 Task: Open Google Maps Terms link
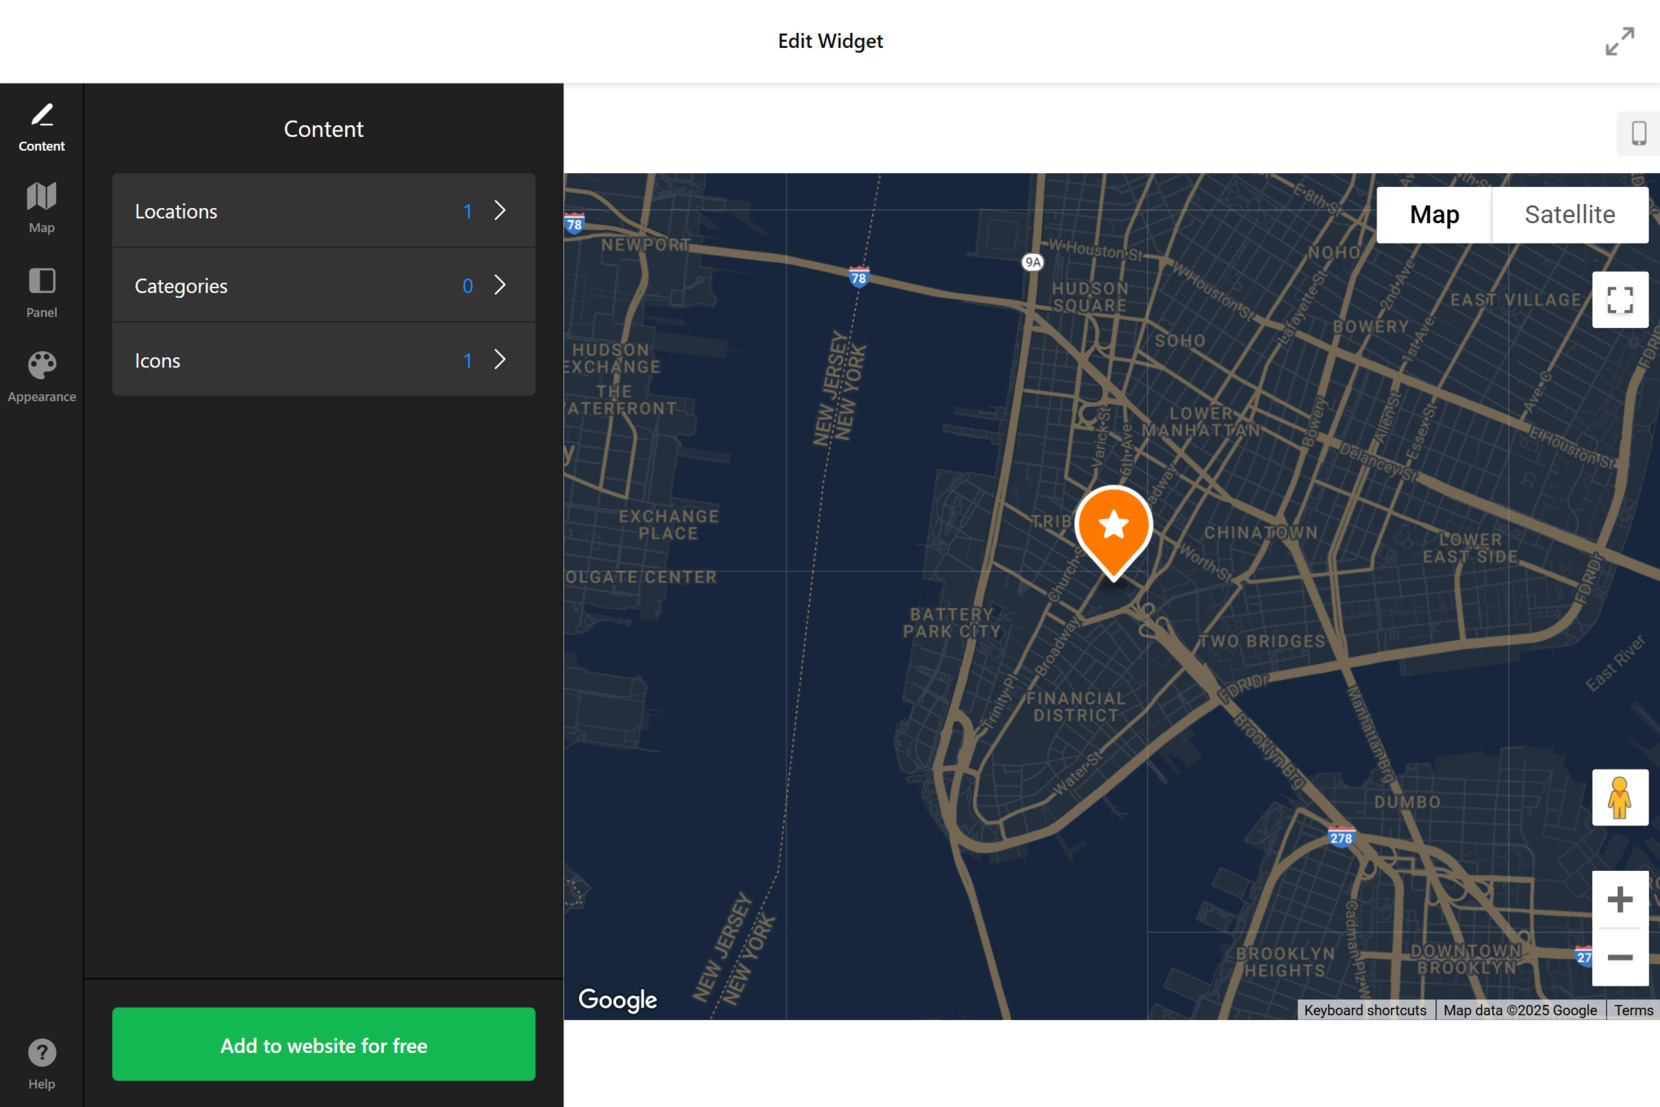pos(1634,1010)
